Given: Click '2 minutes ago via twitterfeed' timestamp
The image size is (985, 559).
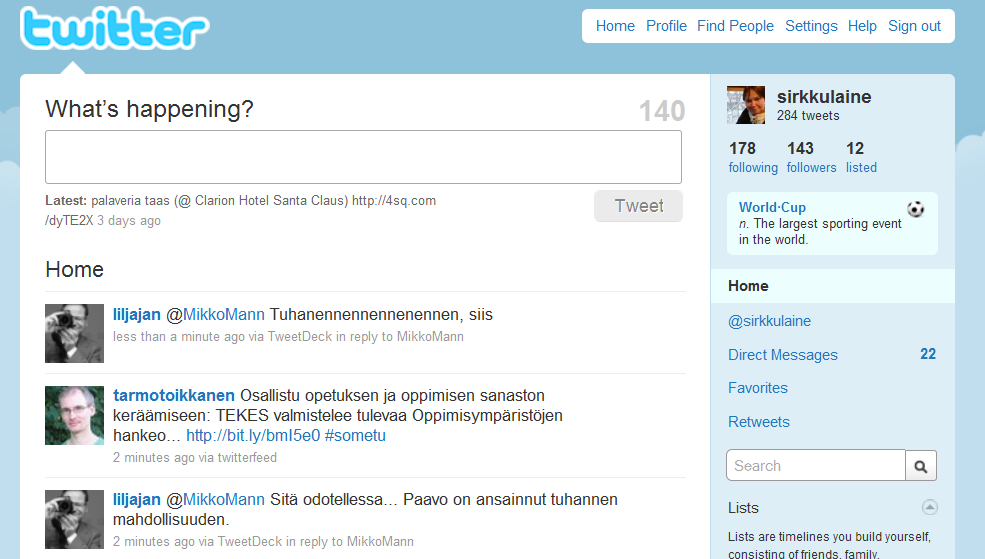Looking at the screenshot, I should coord(195,458).
